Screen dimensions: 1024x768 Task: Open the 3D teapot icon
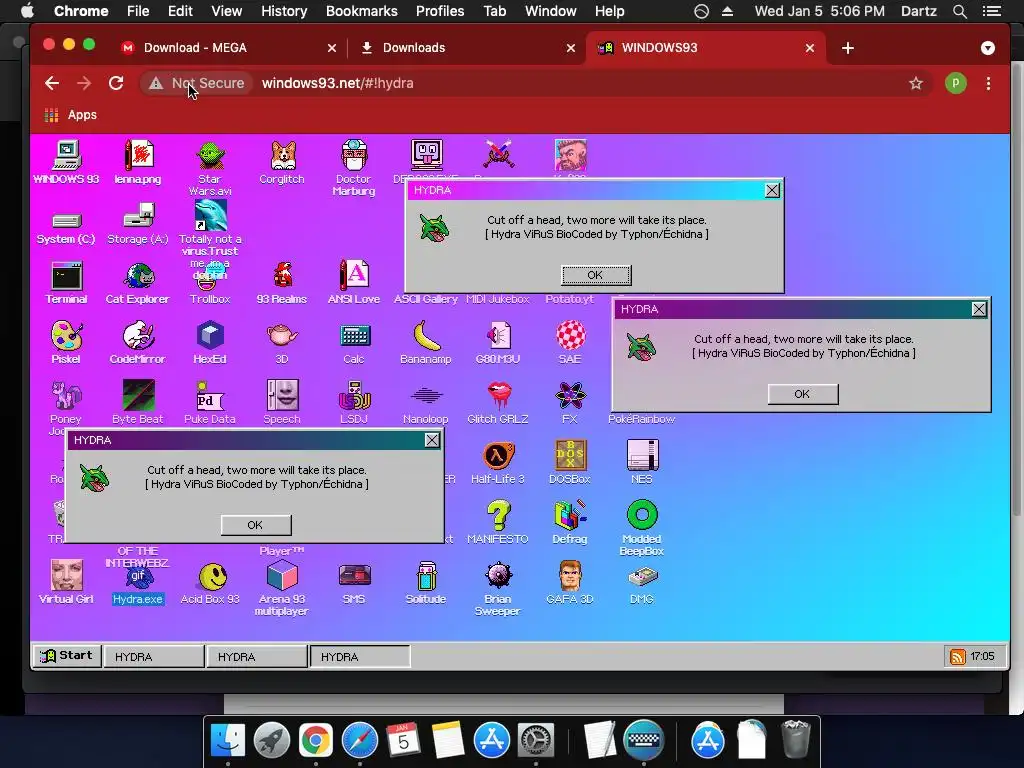click(281, 343)
